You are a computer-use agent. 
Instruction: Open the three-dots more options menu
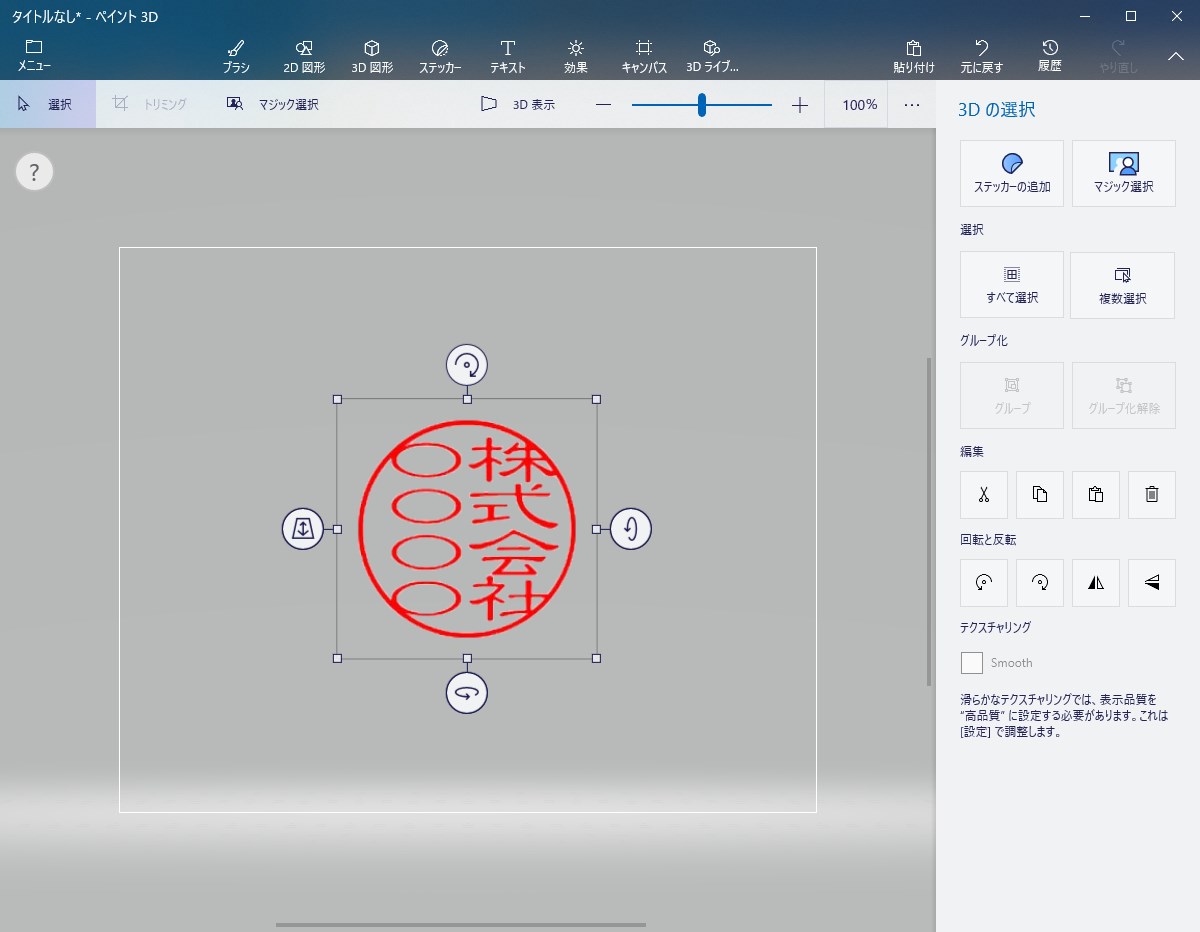tap(912, 104)
